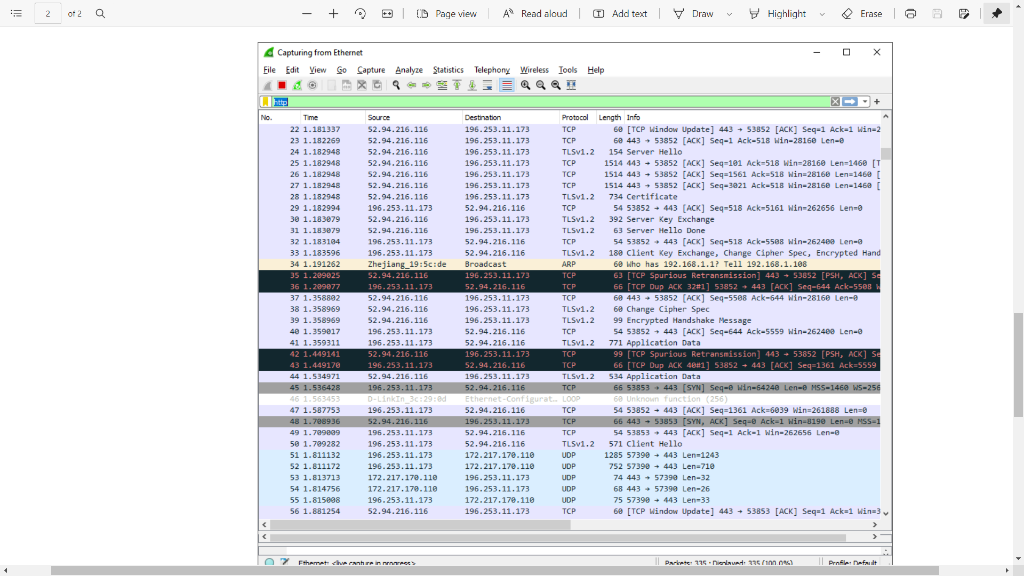
Task: Toggle colorize packet list
Action: [x=506, y=85]
